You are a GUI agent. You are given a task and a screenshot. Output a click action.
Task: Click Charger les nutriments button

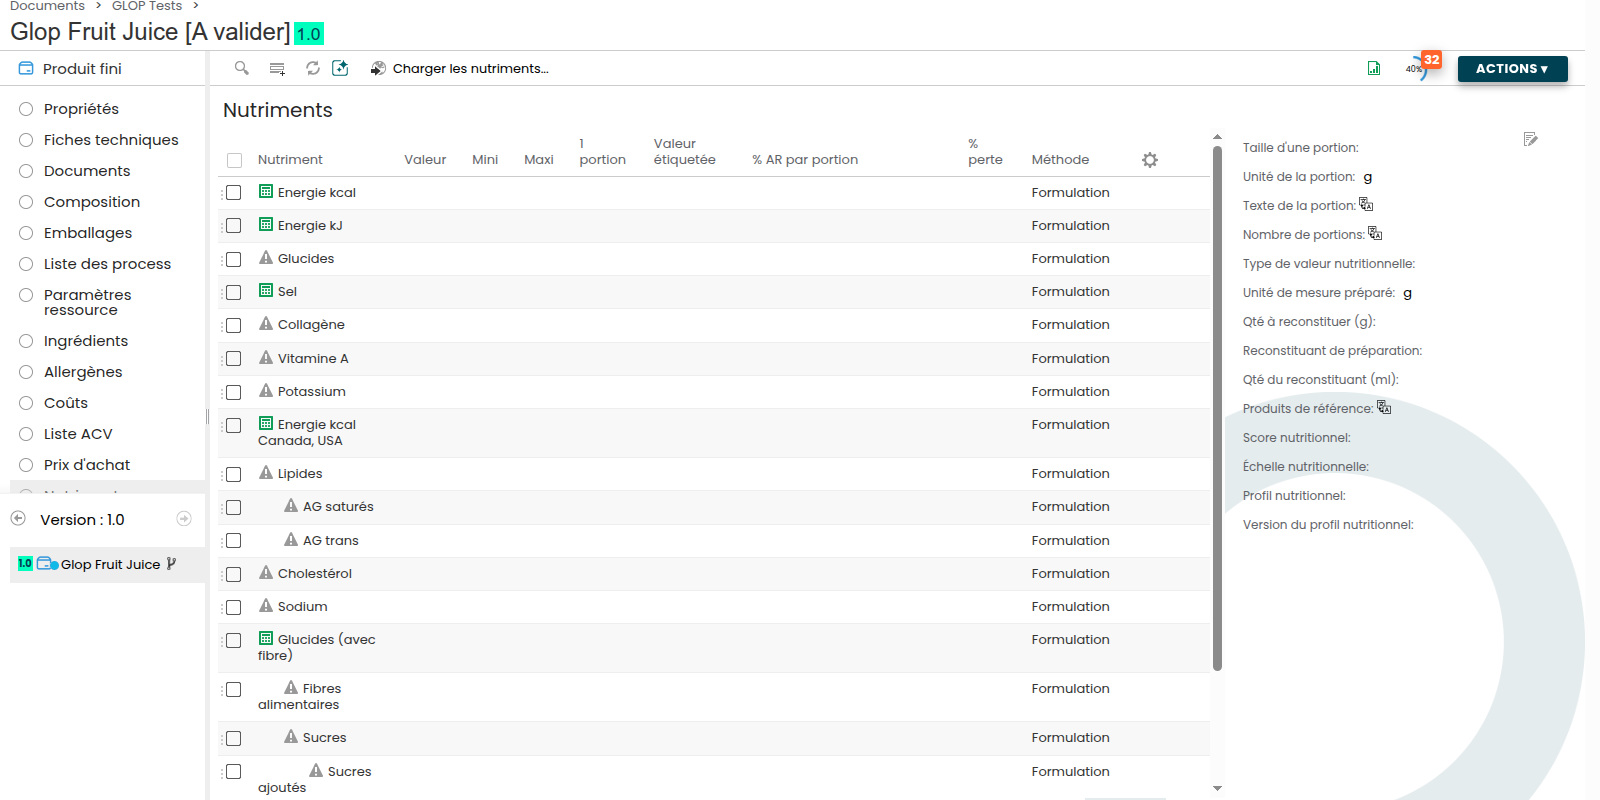coord(459,68)
